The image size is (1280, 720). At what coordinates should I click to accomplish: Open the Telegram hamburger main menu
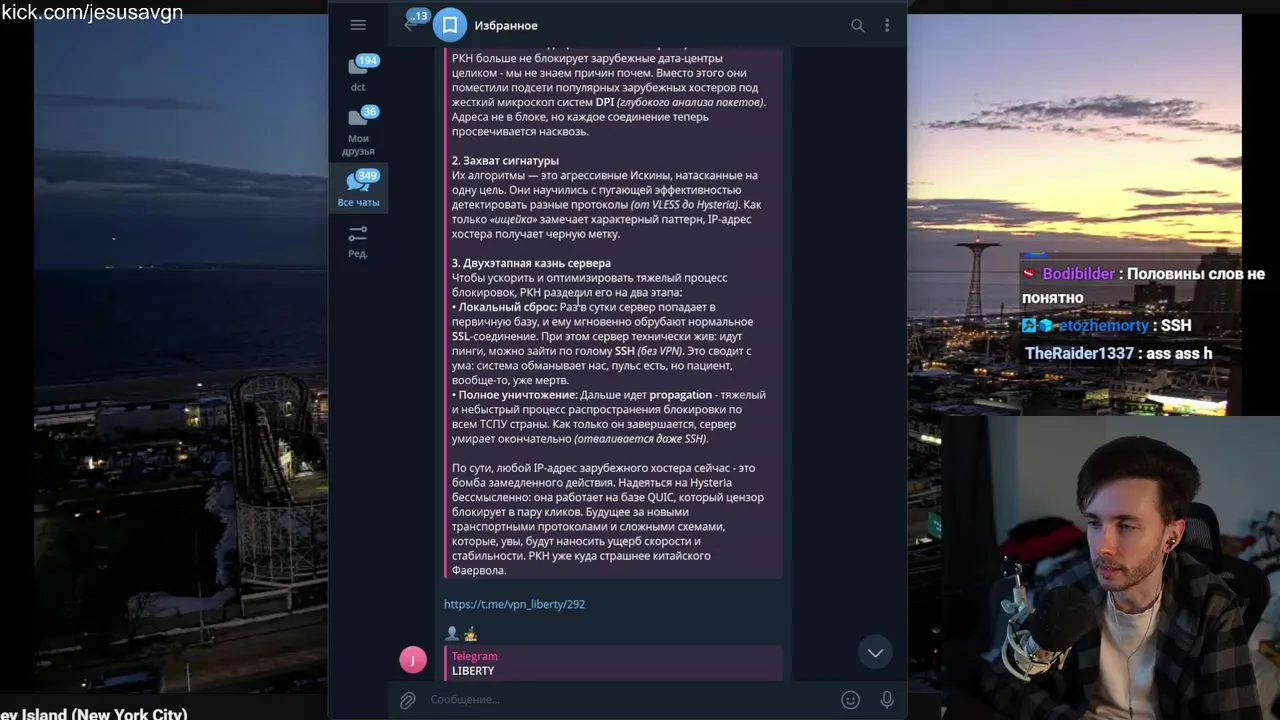(x=358, y=25)
